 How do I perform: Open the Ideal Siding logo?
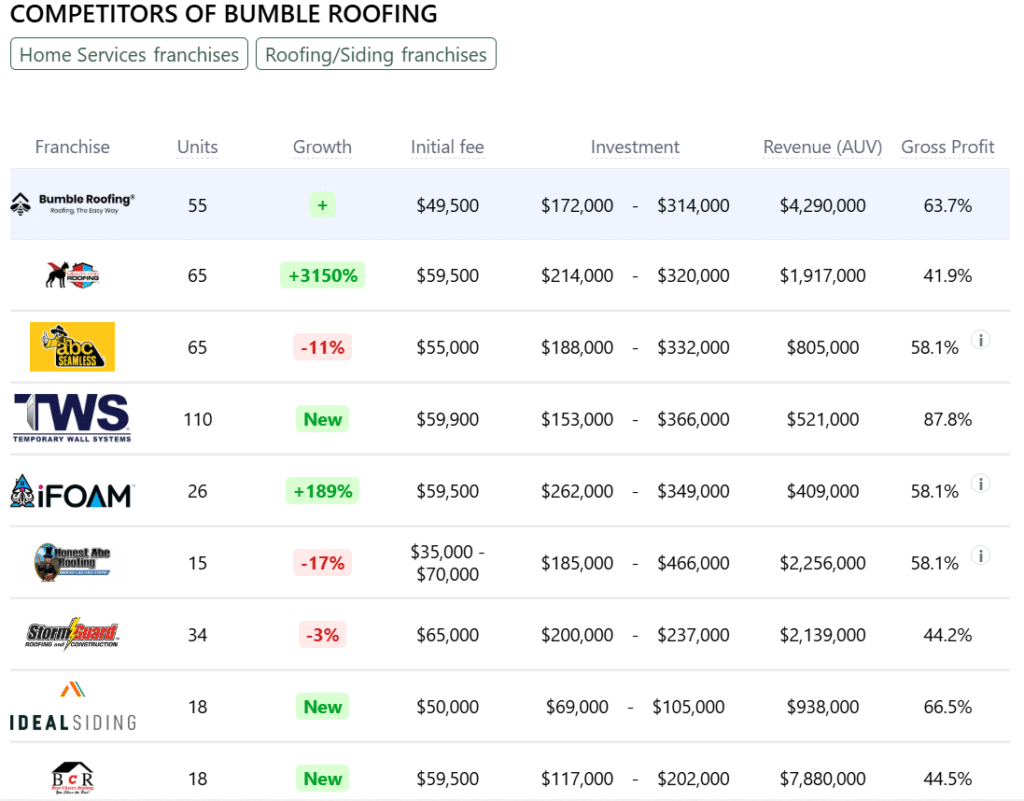[x=72, y=706]
